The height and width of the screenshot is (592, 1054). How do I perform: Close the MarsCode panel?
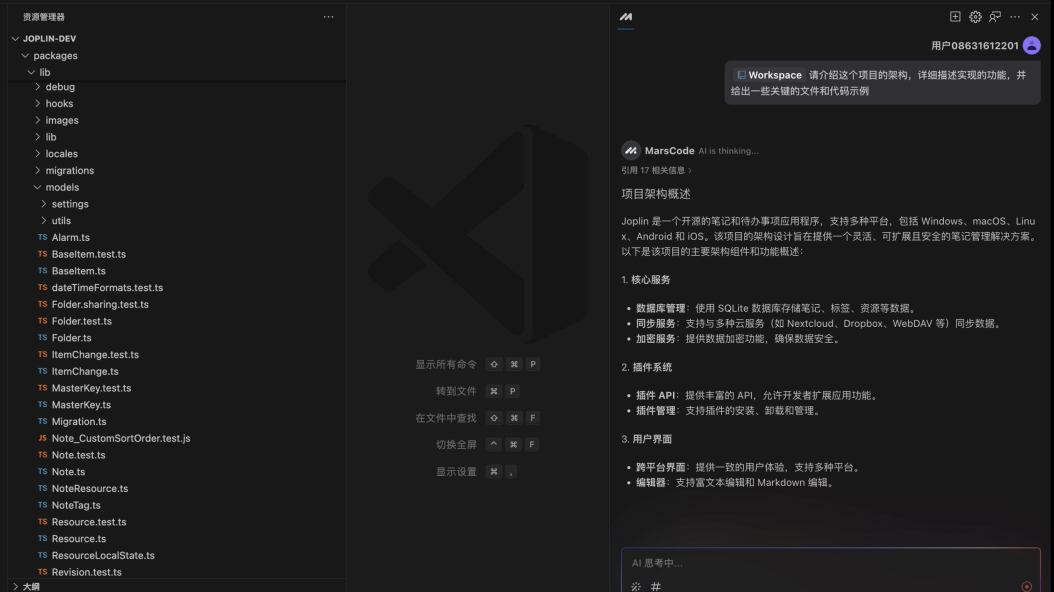click(x=1035, y=17)
